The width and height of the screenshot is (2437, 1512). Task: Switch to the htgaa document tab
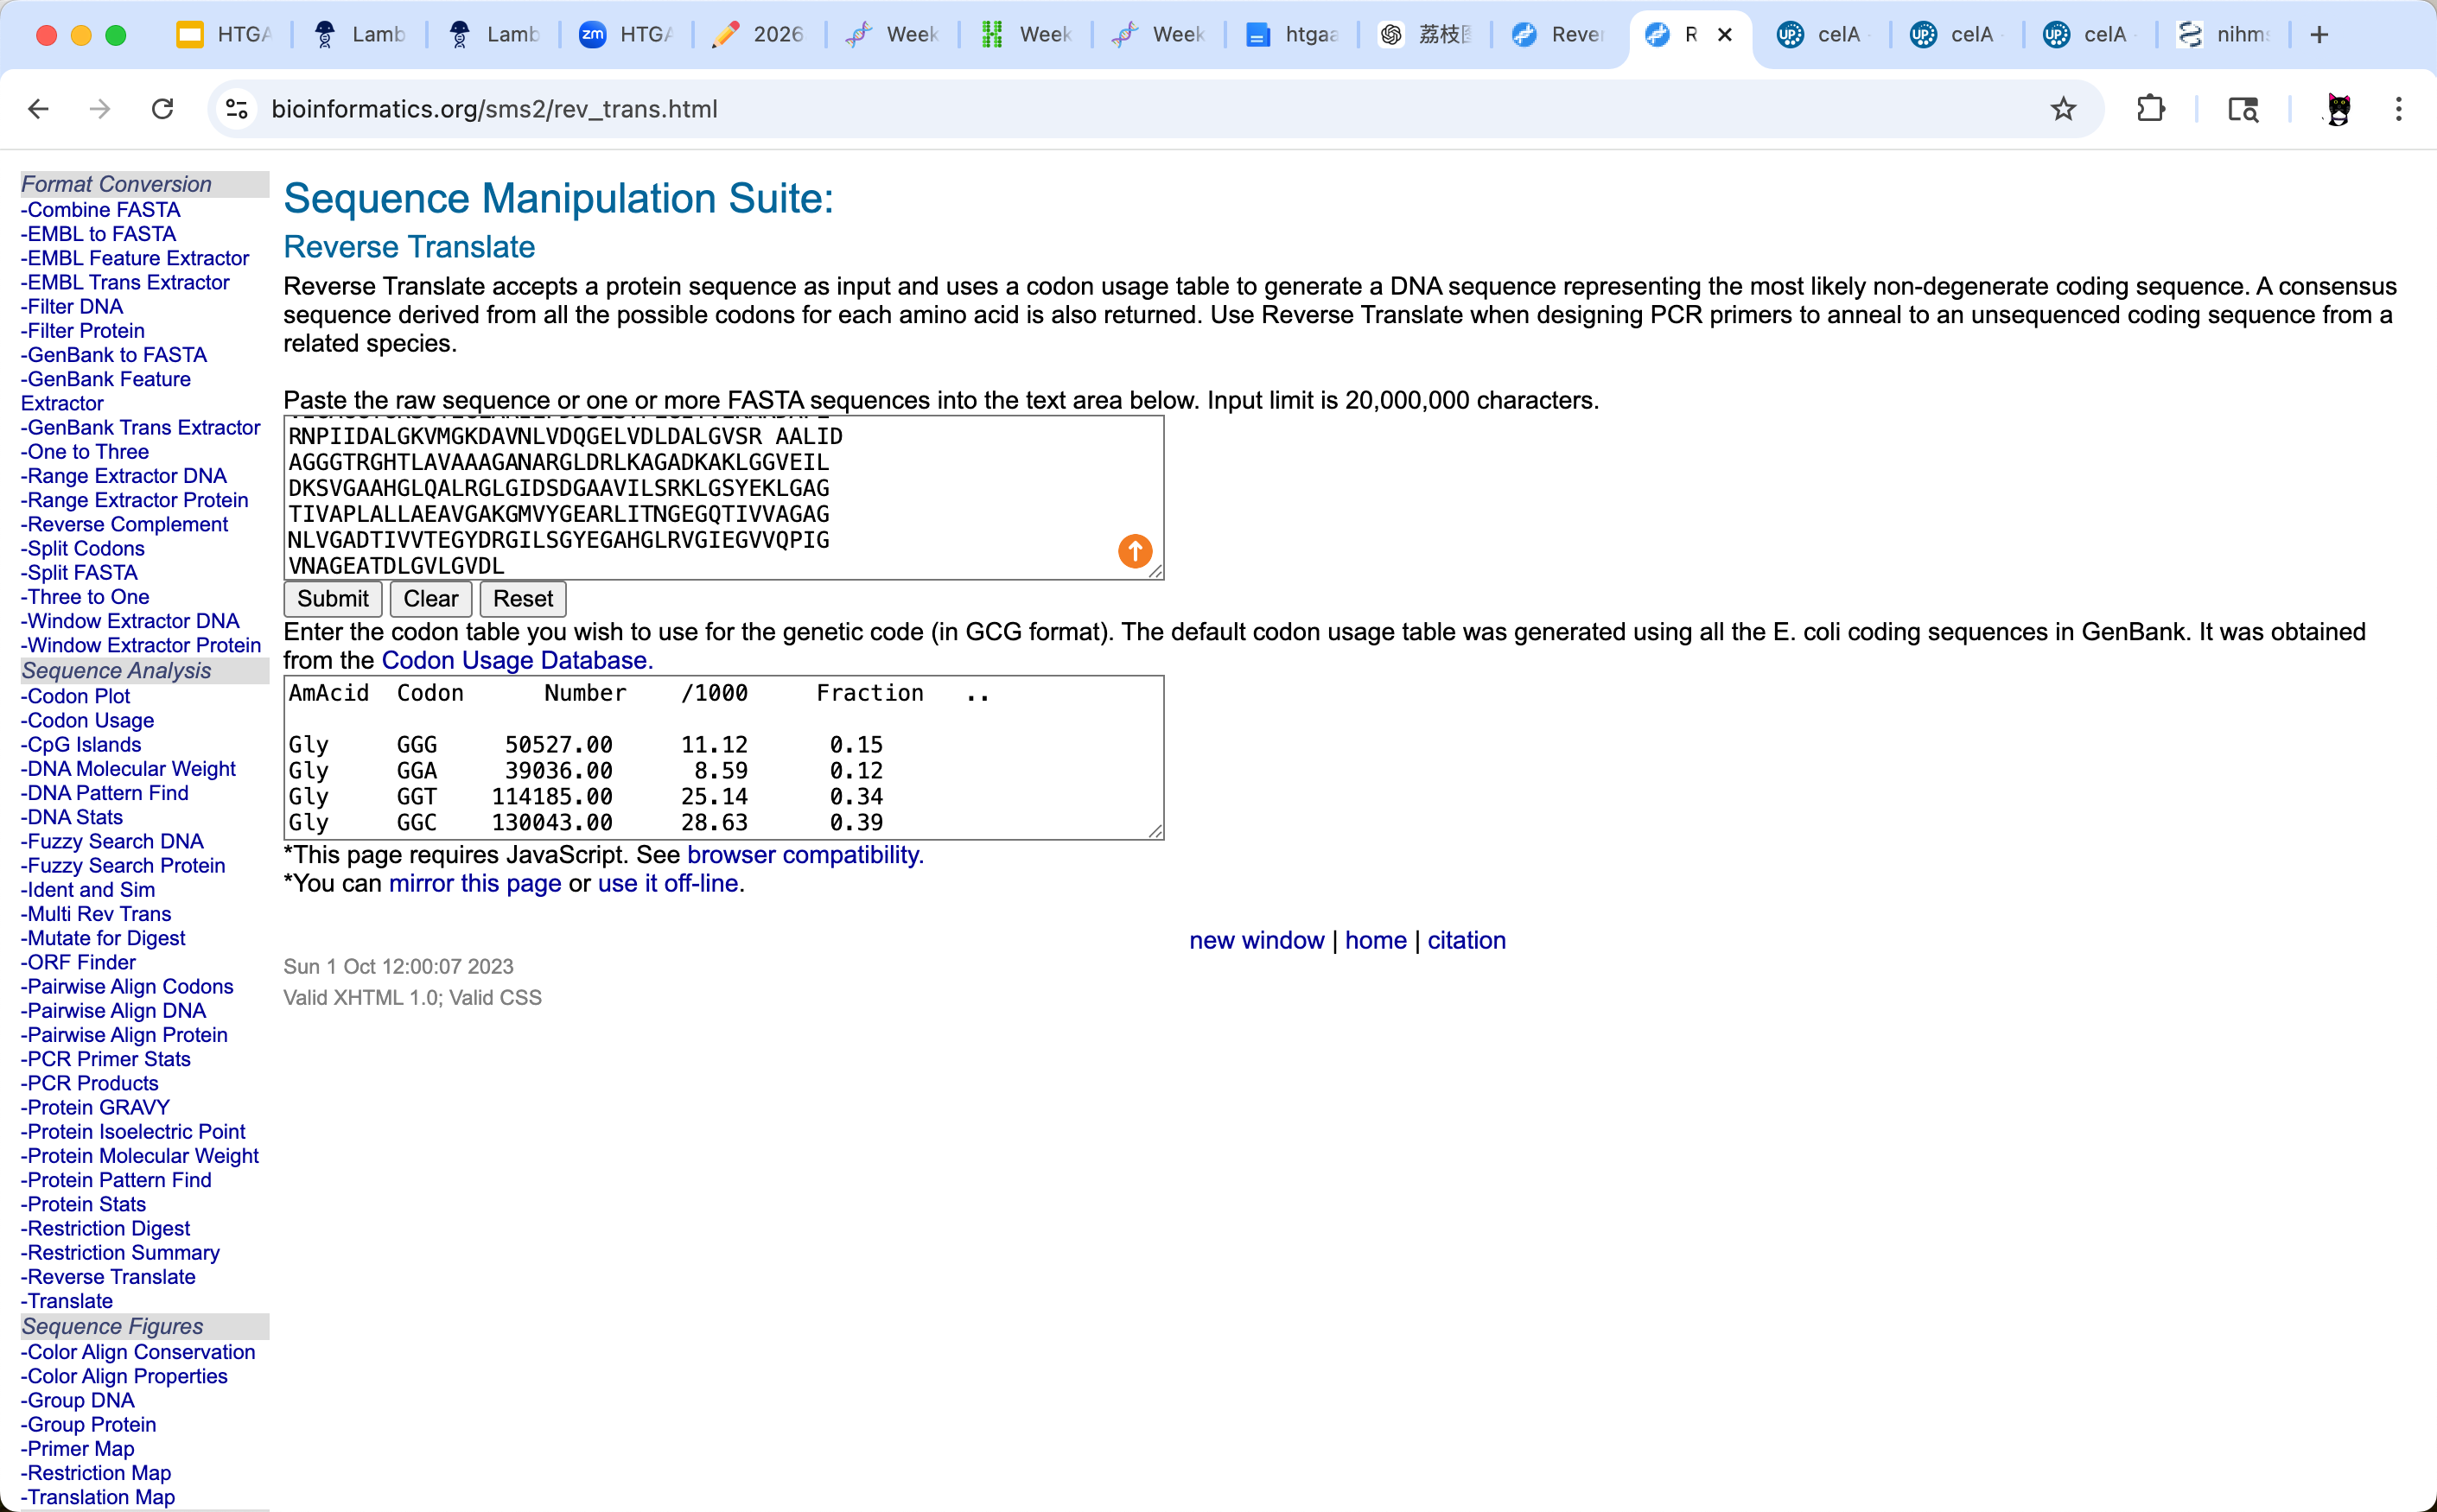click(1291, 35)
